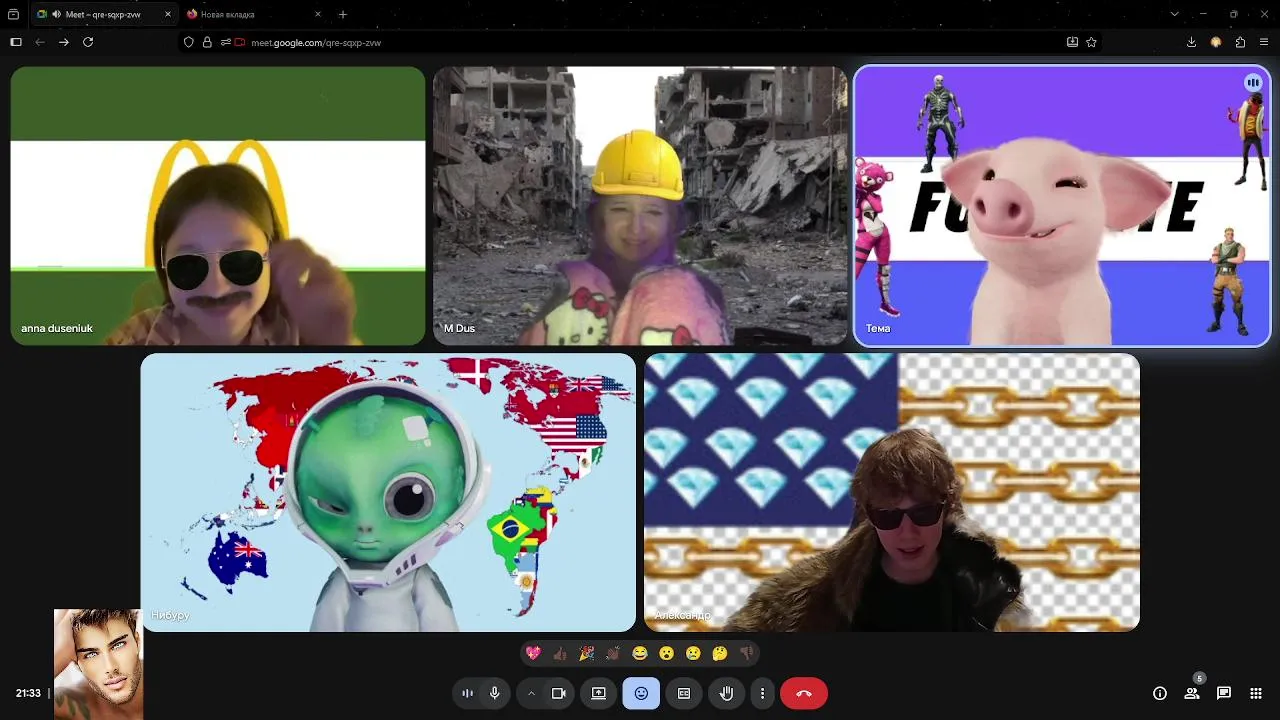Screen dimensions: 1280x720
Task: Turn off the camera
Action: tap(559, 693)
